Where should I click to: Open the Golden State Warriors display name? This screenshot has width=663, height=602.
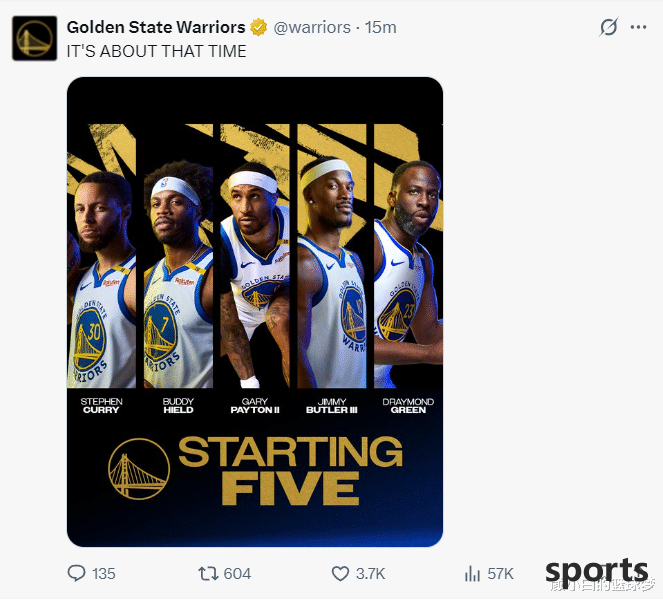tap(156, 27)
